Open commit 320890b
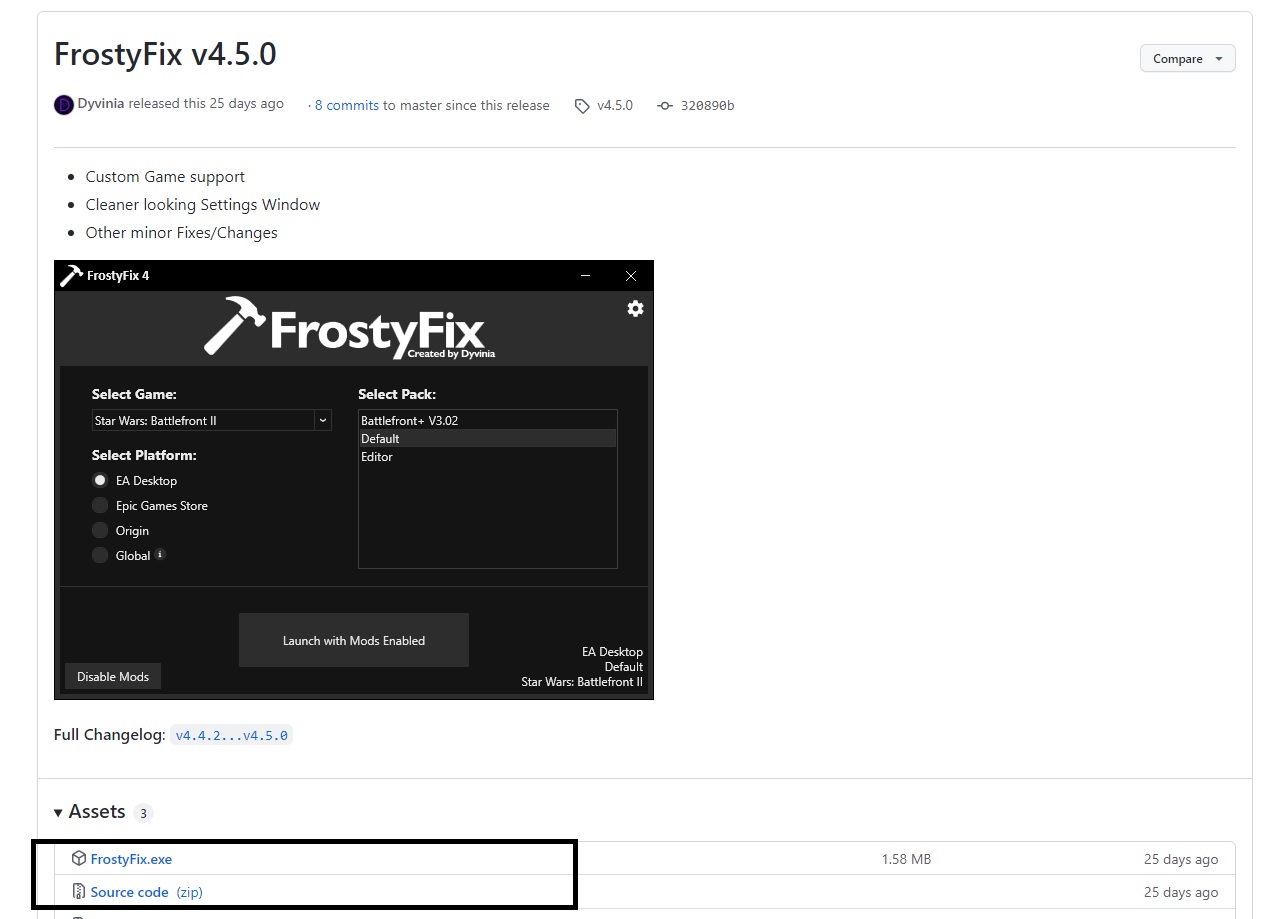 click(x=707, y=105)
